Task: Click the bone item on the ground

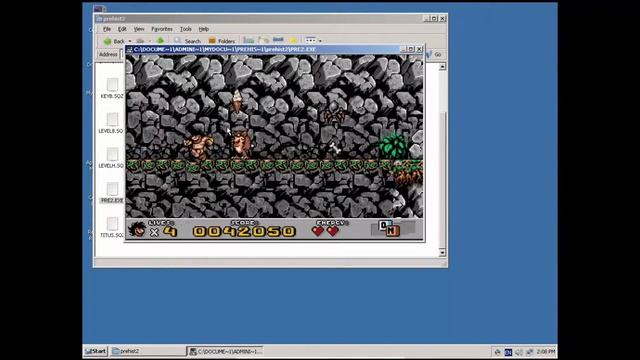Action: 335,148
